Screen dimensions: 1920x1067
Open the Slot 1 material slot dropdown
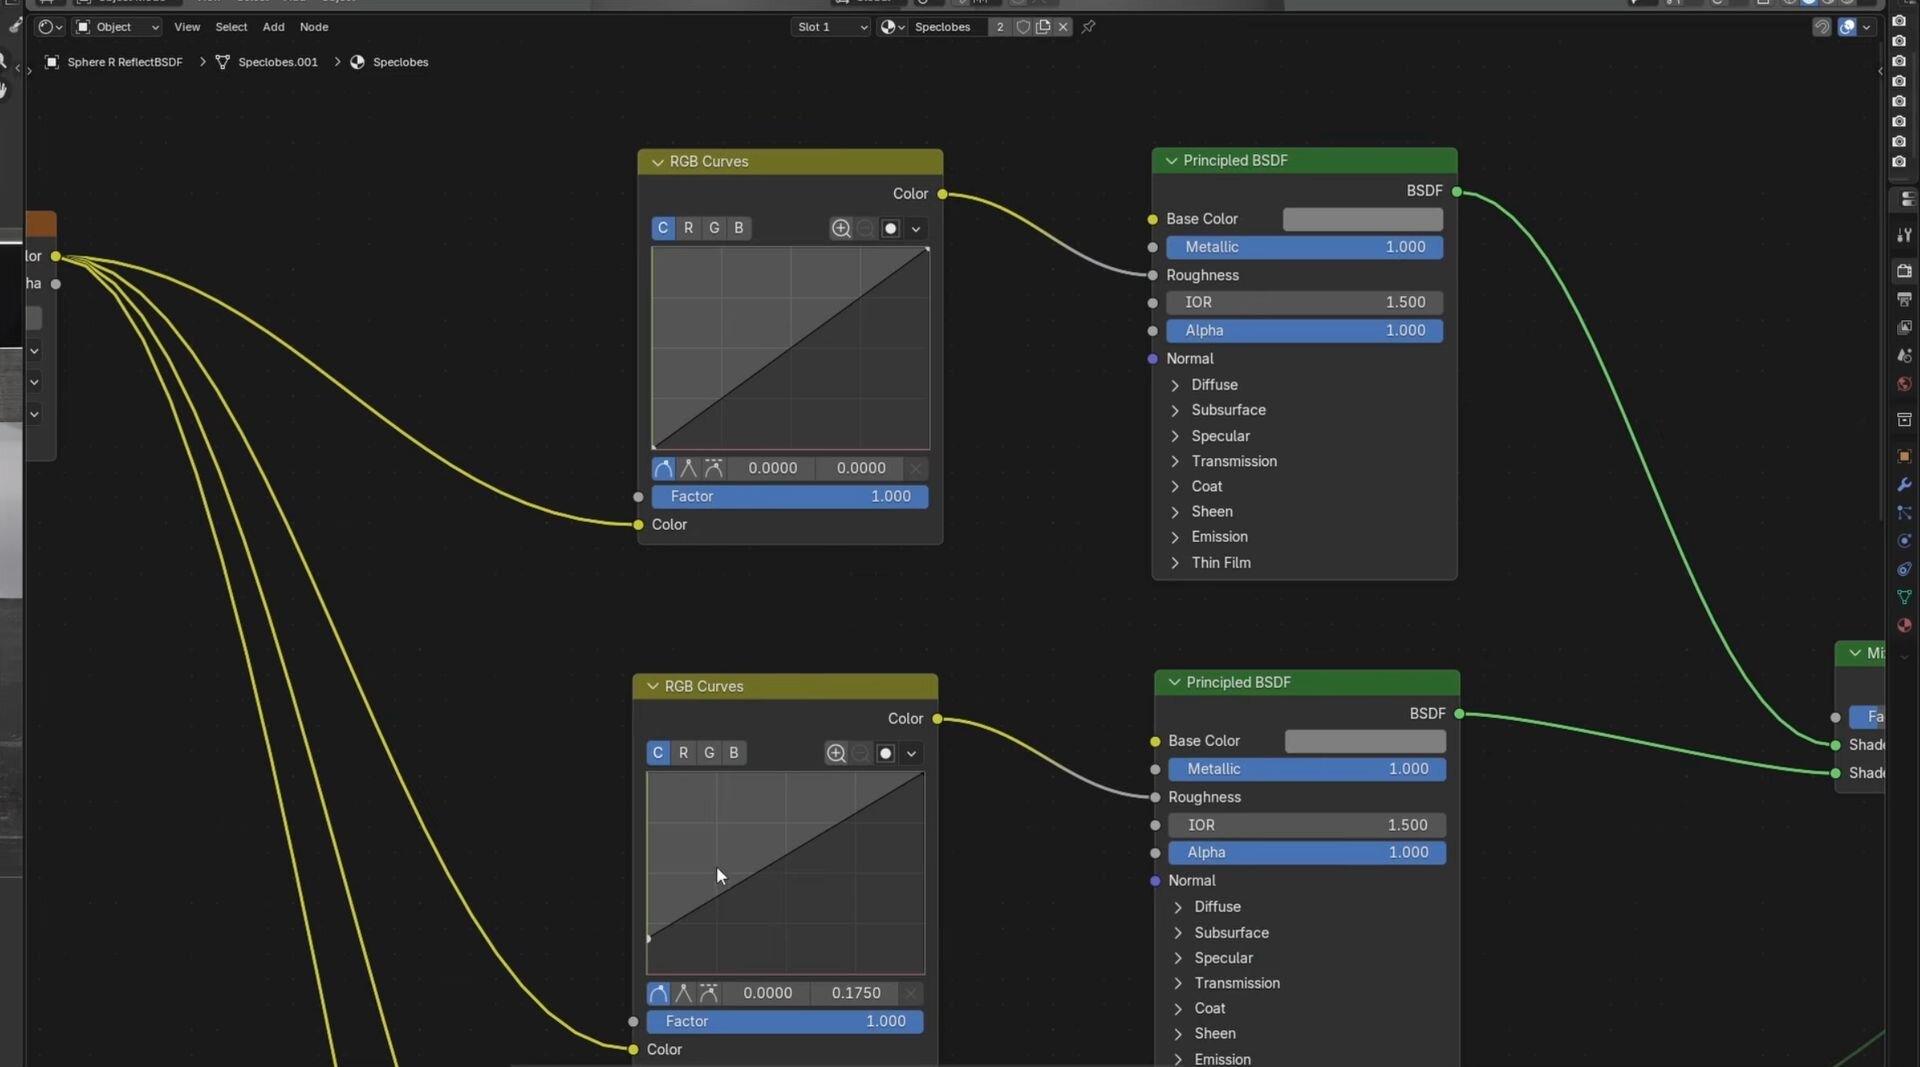(x=831, y=27)
